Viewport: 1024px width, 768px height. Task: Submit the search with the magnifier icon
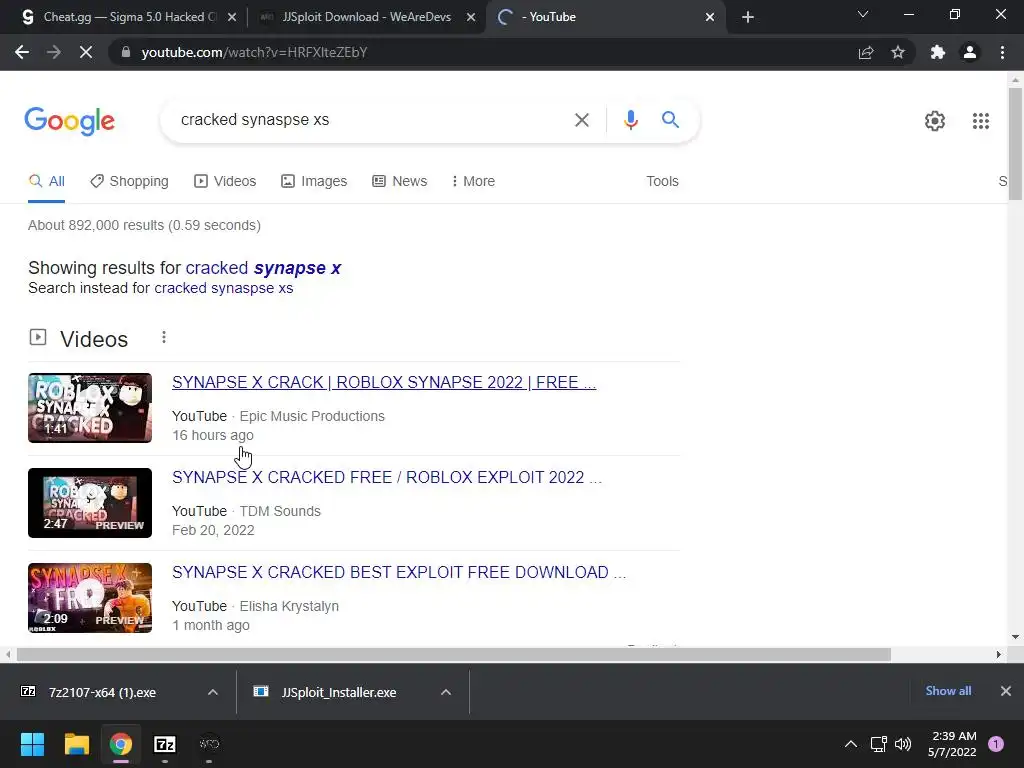(670, 120)
